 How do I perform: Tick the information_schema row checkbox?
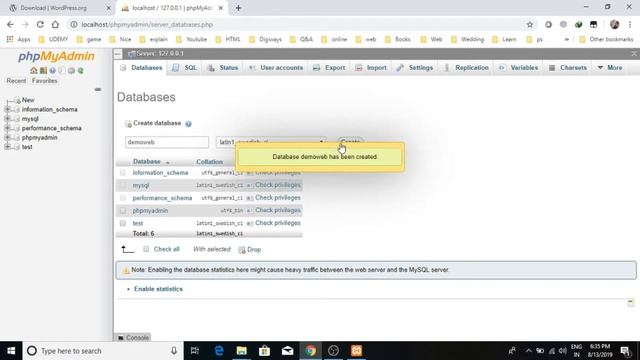pyautogui.click(x=123, y=173)
